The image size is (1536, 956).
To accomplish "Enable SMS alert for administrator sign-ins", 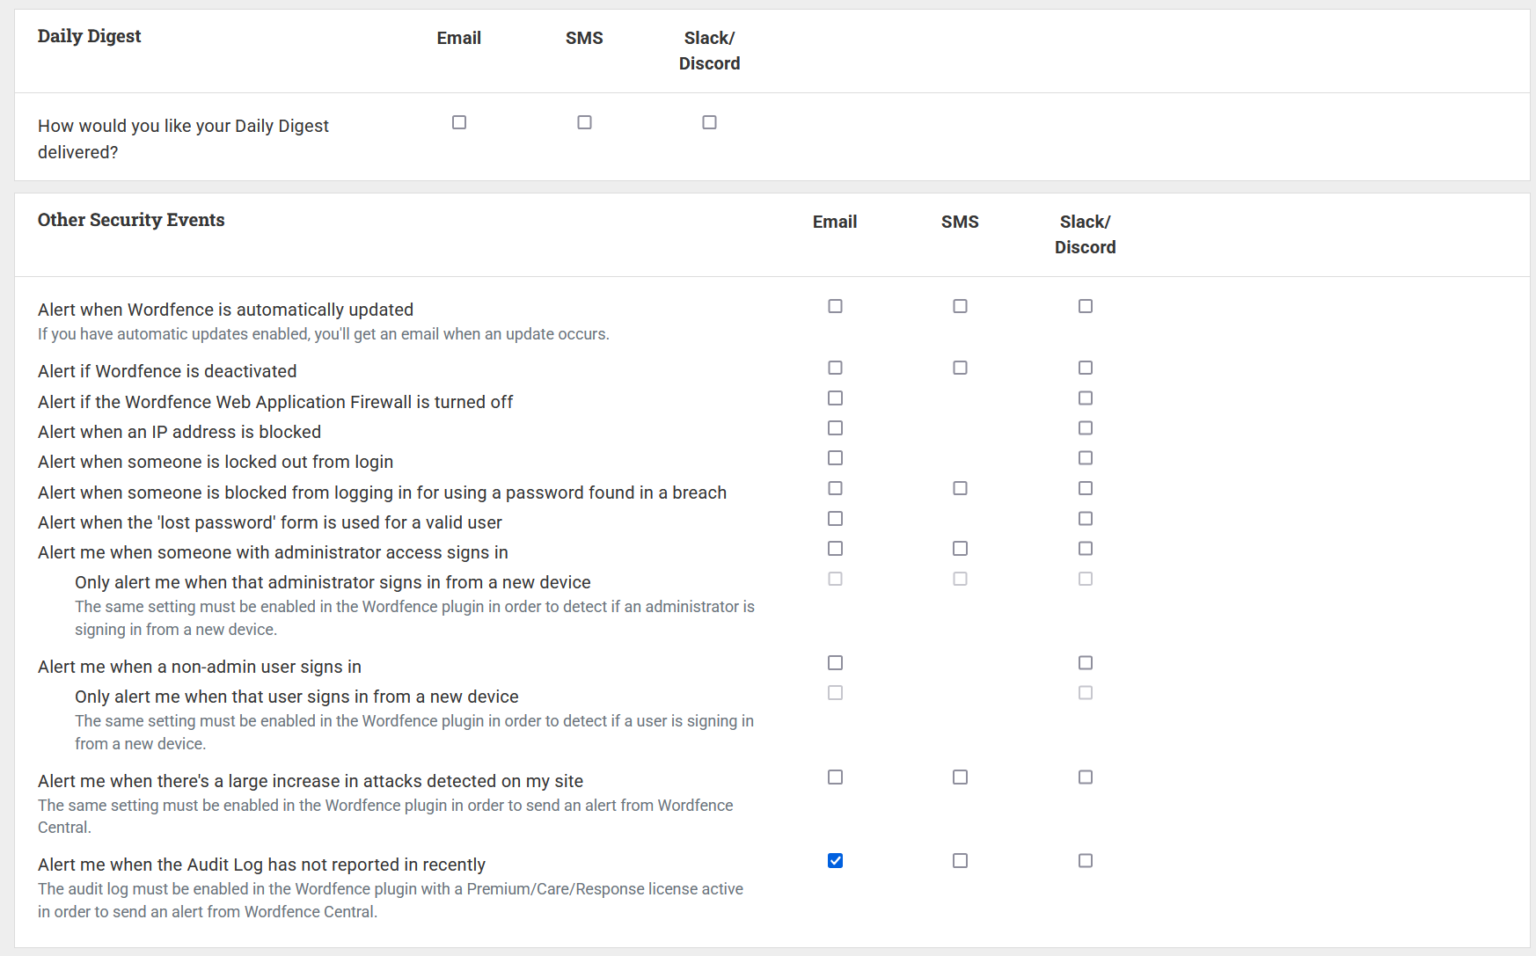I will (960, 548).
